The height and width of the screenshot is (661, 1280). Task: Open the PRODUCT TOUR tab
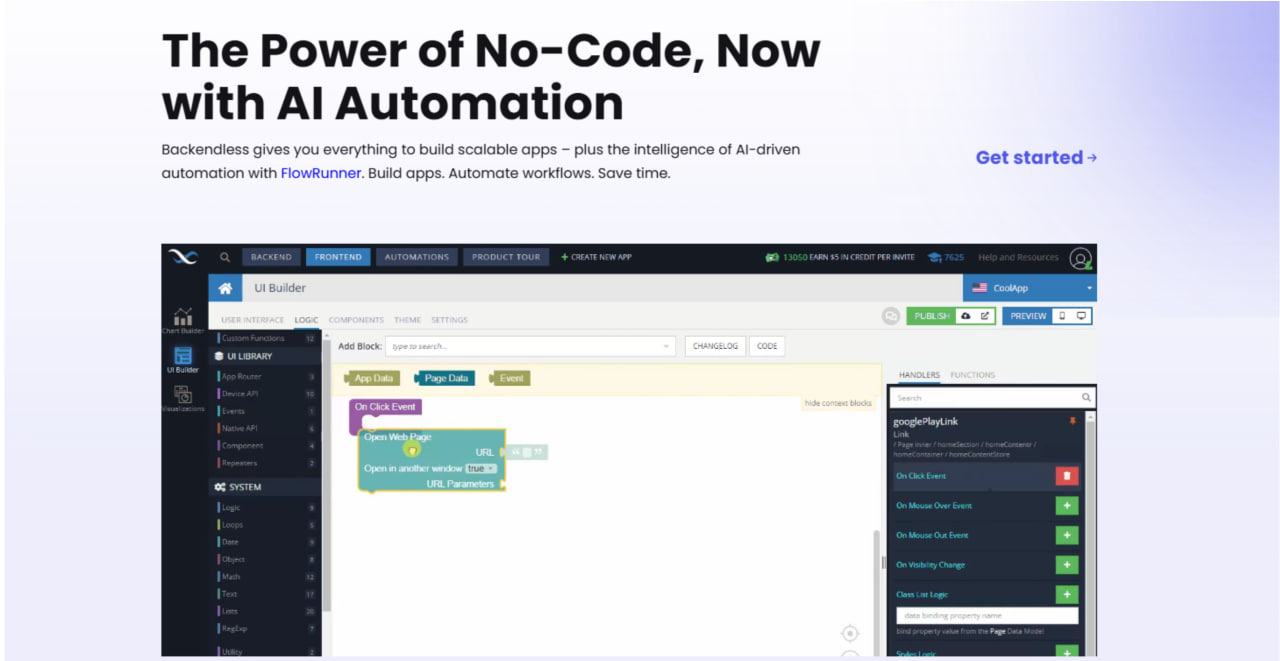(x=506, y=257)
